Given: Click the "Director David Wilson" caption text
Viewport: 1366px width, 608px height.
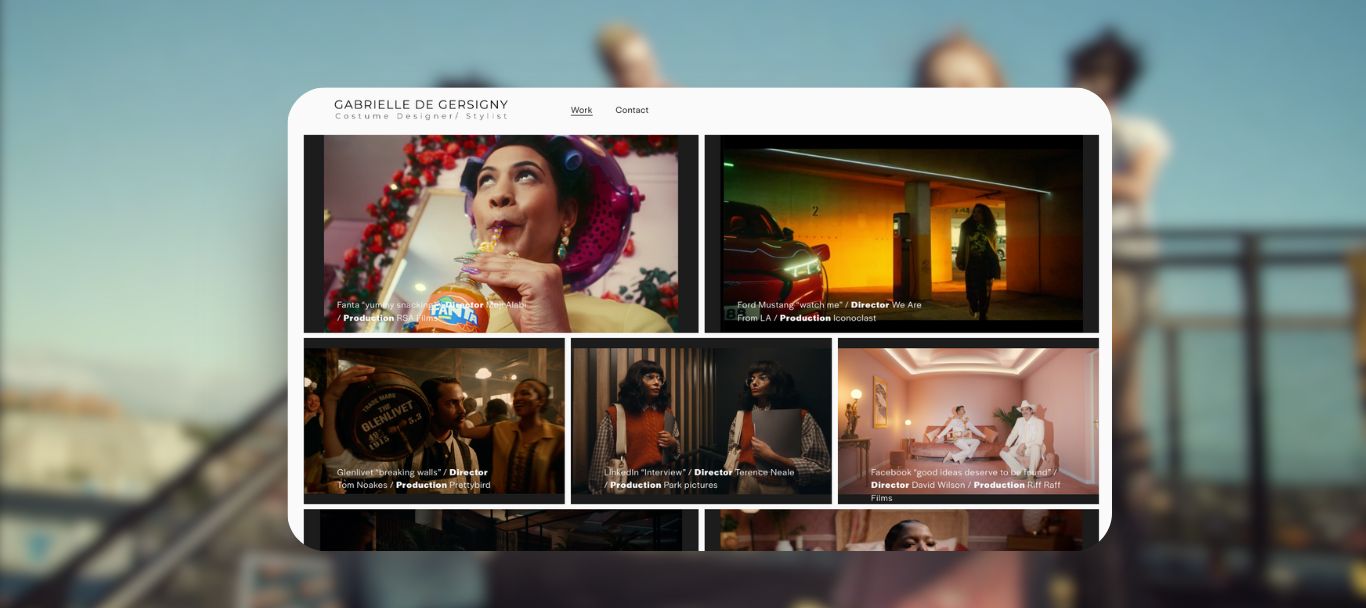Looking at the screenshot, I should (917, 485).
